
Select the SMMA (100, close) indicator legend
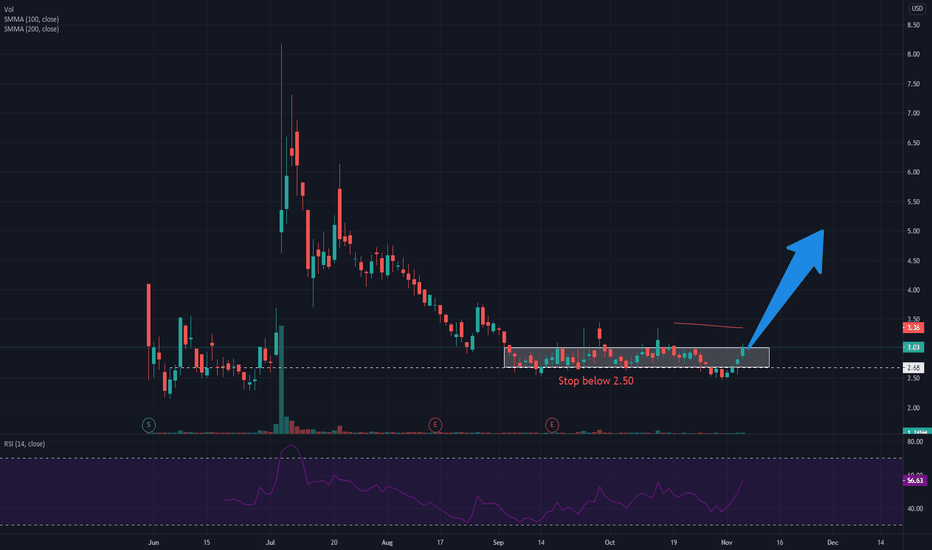[32, 19]
